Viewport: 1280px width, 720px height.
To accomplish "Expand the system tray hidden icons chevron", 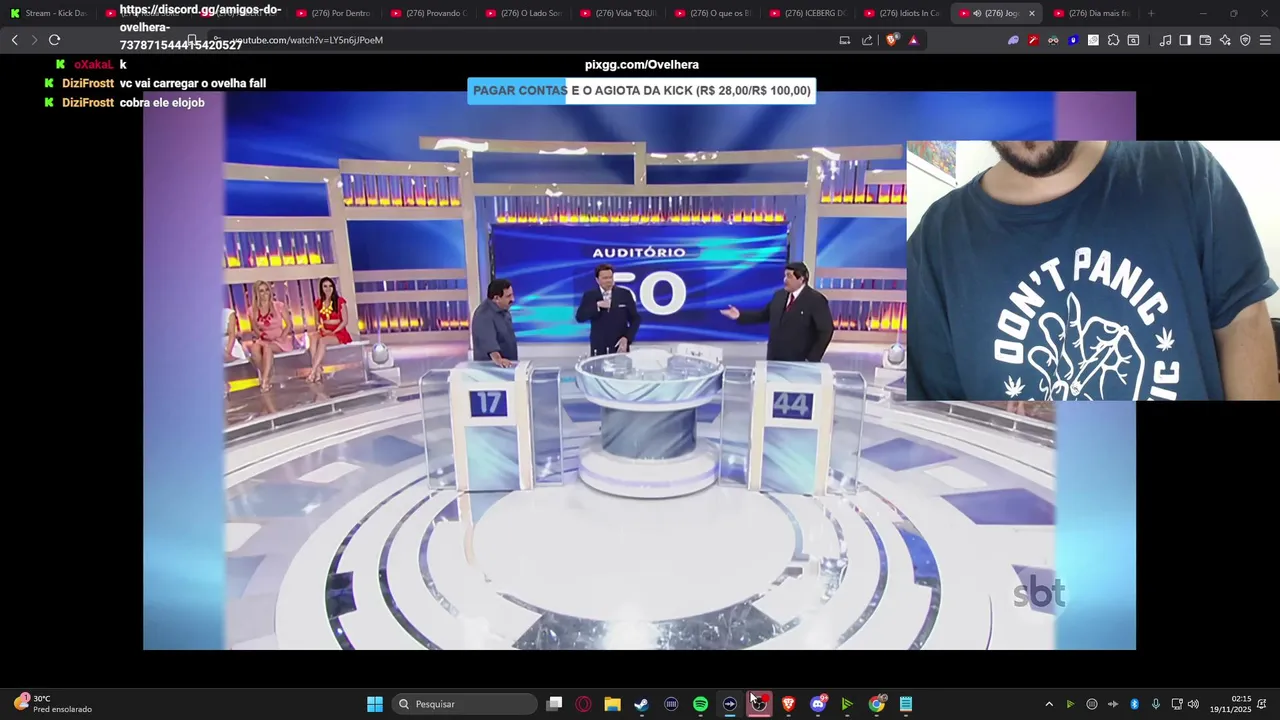I will 1049,704.
